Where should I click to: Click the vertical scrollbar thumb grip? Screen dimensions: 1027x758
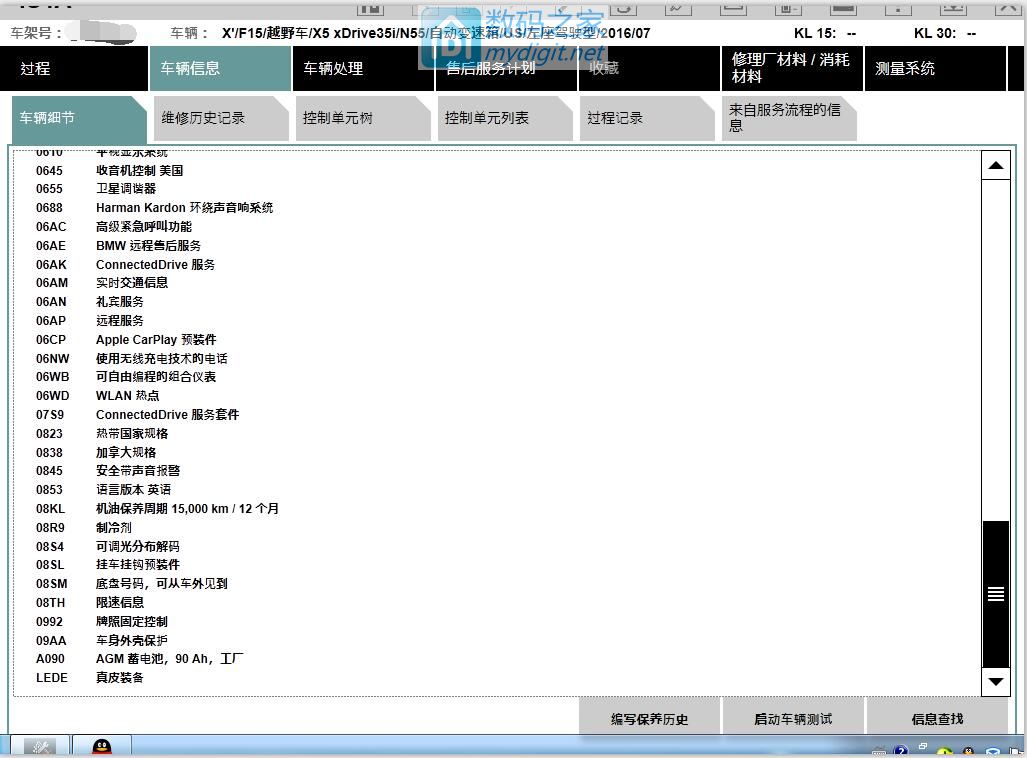[995, 594]
